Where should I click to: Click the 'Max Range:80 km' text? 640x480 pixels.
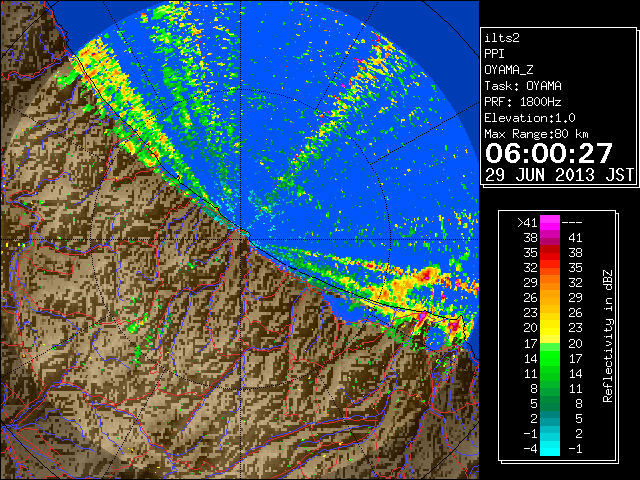pos(537,134)
